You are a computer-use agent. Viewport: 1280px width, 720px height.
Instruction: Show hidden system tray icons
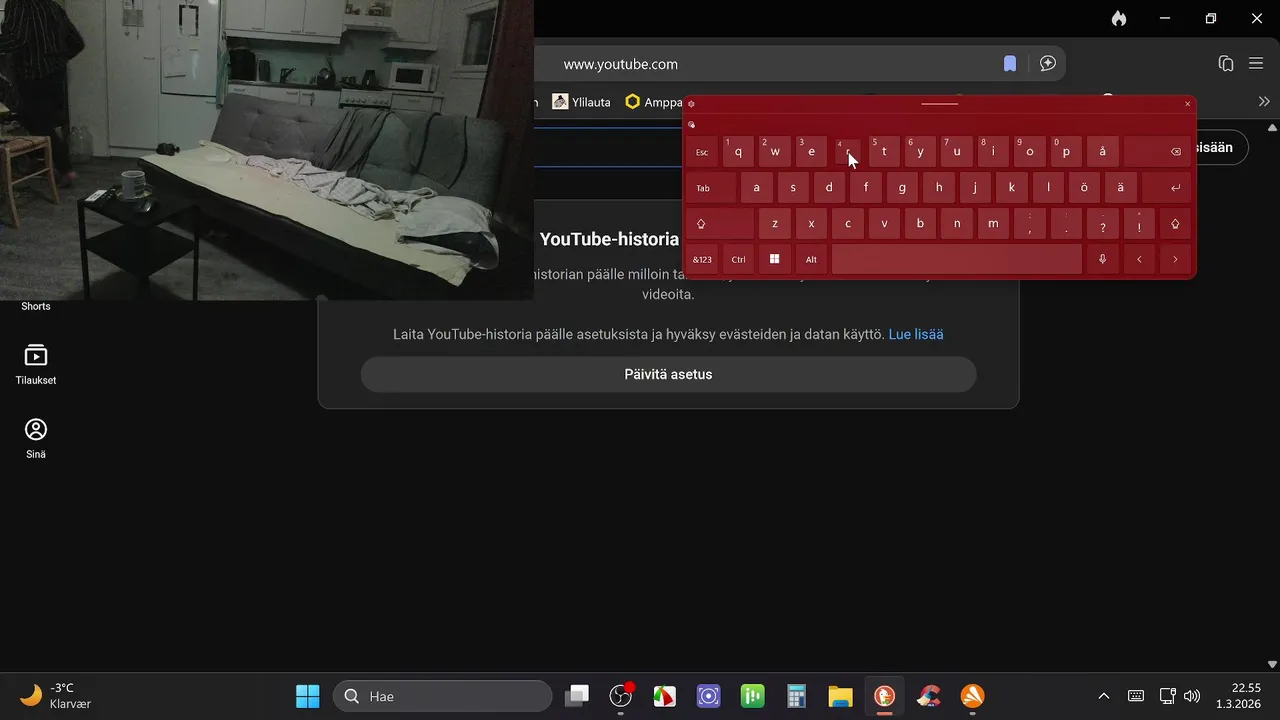1104,696
